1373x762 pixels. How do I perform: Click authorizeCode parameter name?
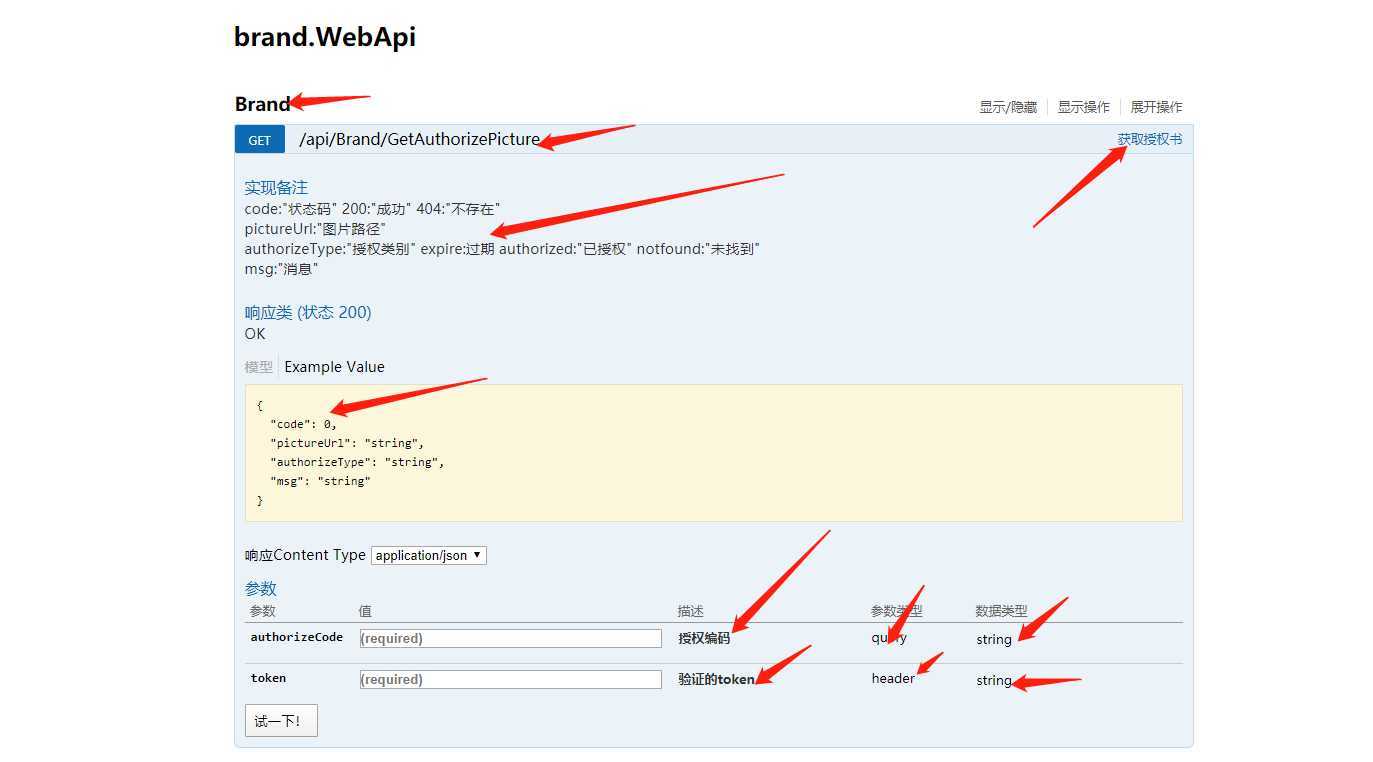[x=297, y=637]
